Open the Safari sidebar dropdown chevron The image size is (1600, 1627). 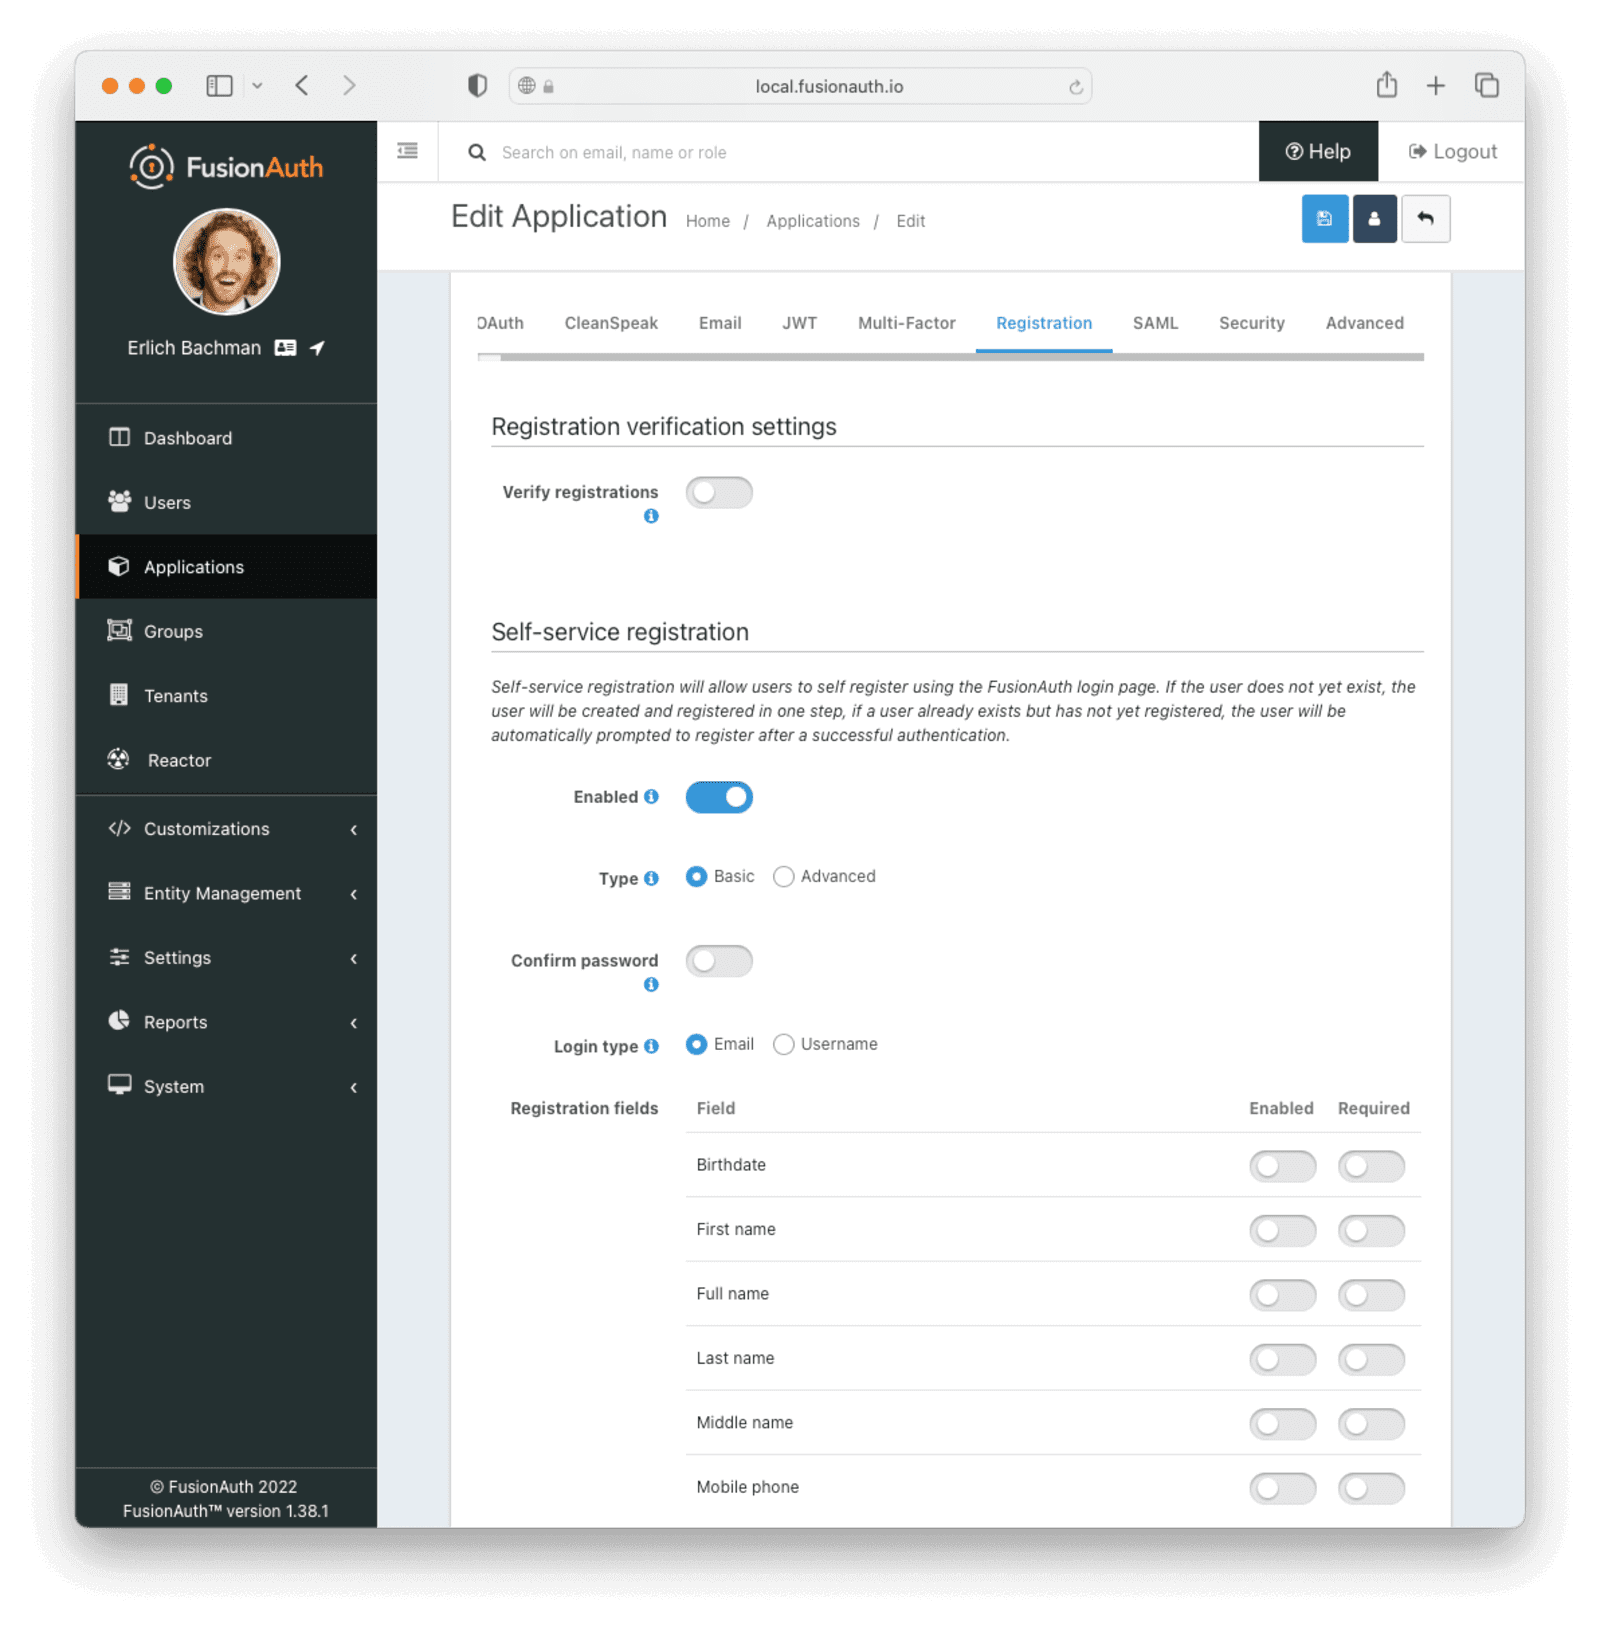257,86
